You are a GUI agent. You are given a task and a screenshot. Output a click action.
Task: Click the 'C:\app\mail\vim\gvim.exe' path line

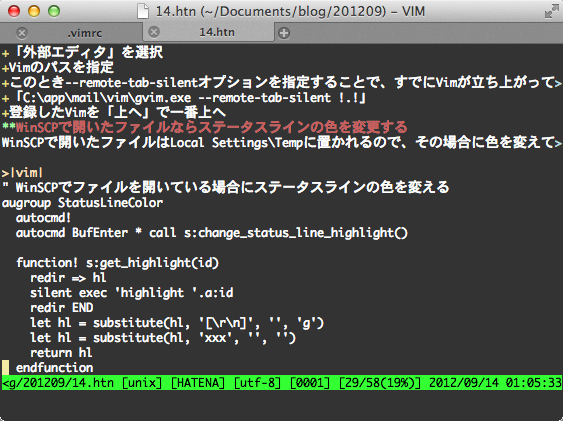[184, 98]
